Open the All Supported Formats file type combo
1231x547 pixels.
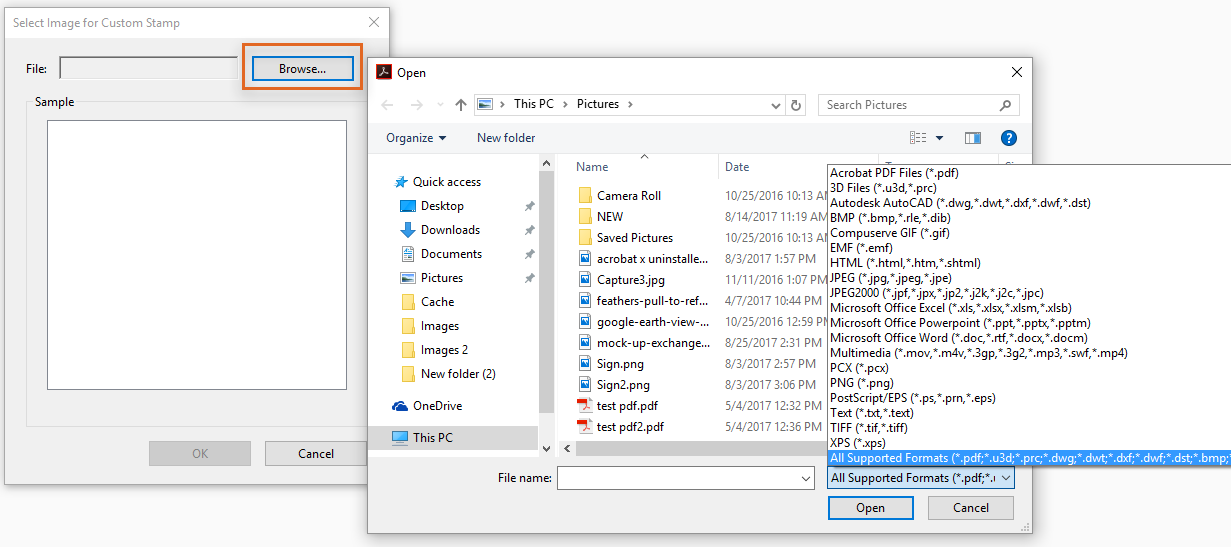922,478
